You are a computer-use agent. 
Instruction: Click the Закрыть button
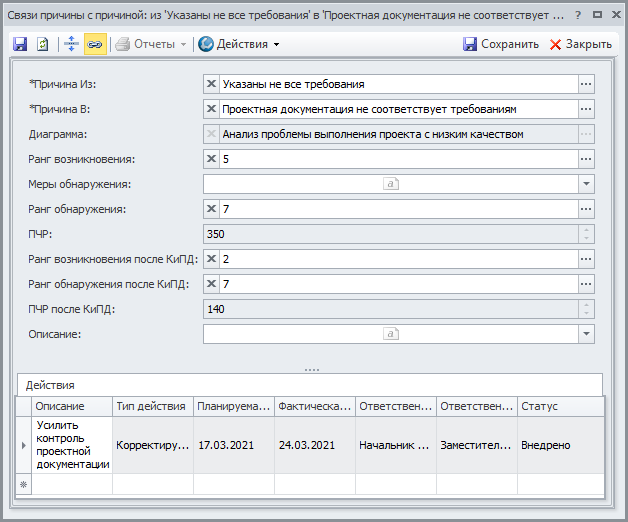(580, 44)
